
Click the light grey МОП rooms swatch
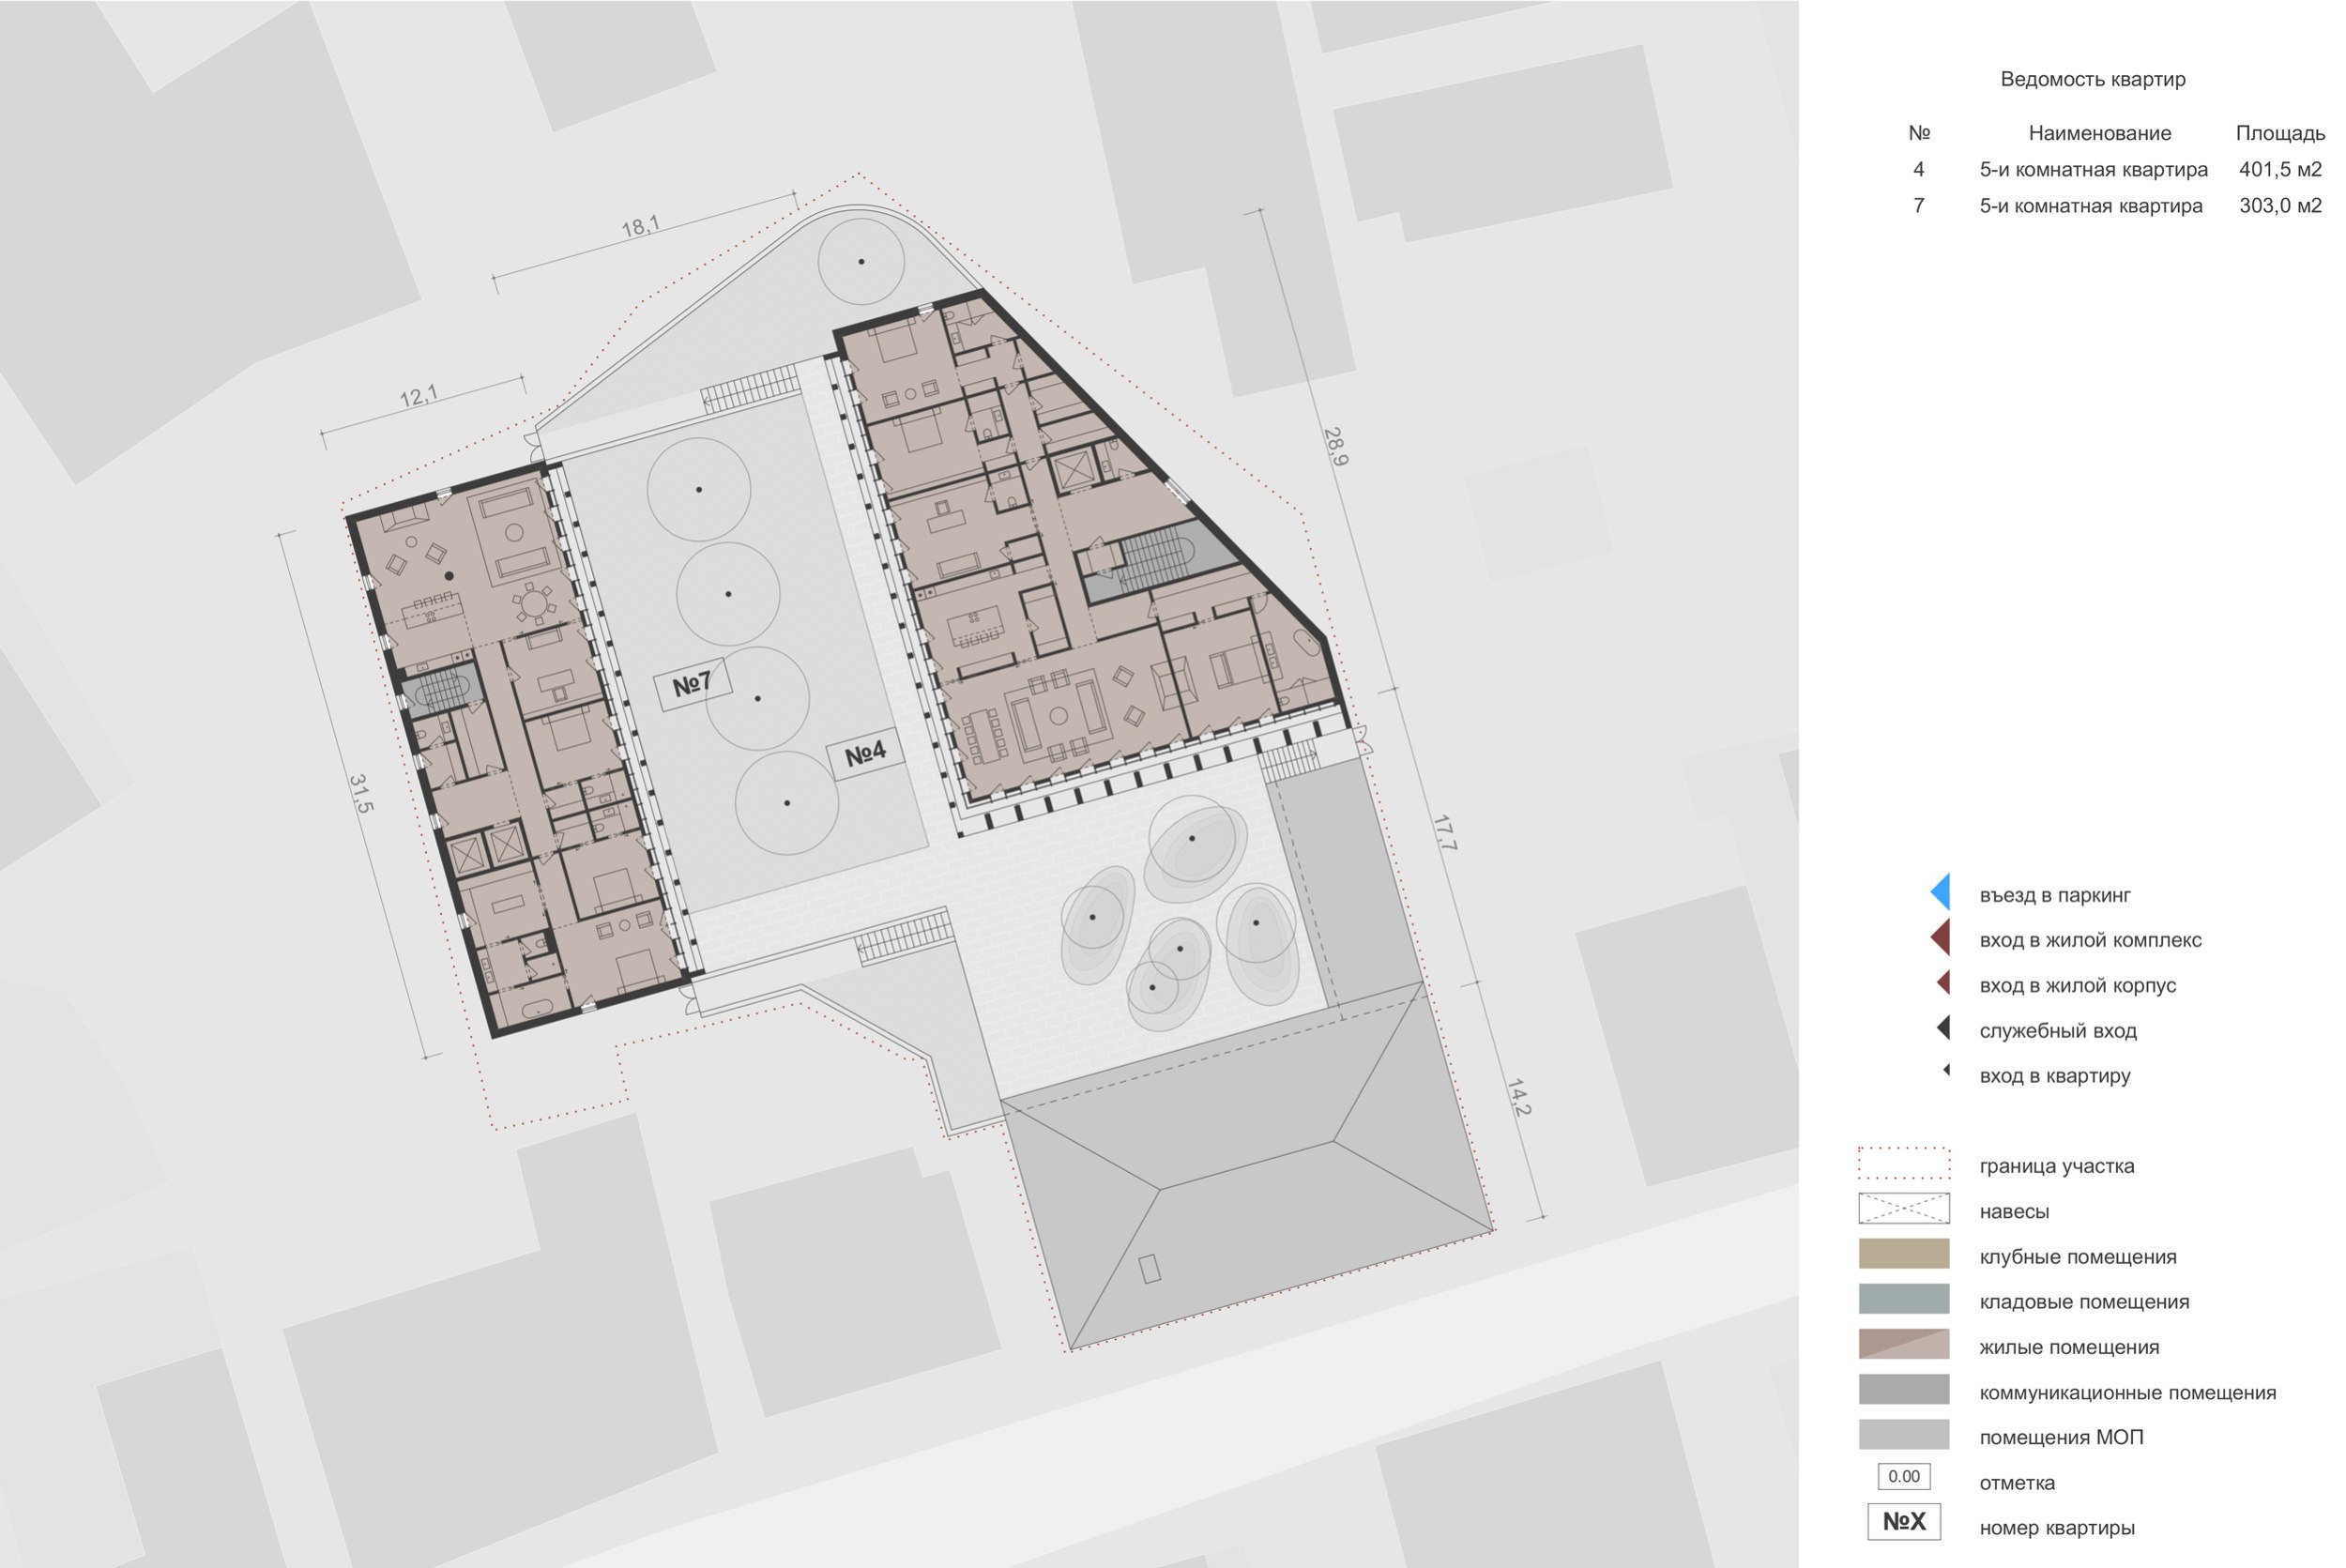click(1903, 1434)
